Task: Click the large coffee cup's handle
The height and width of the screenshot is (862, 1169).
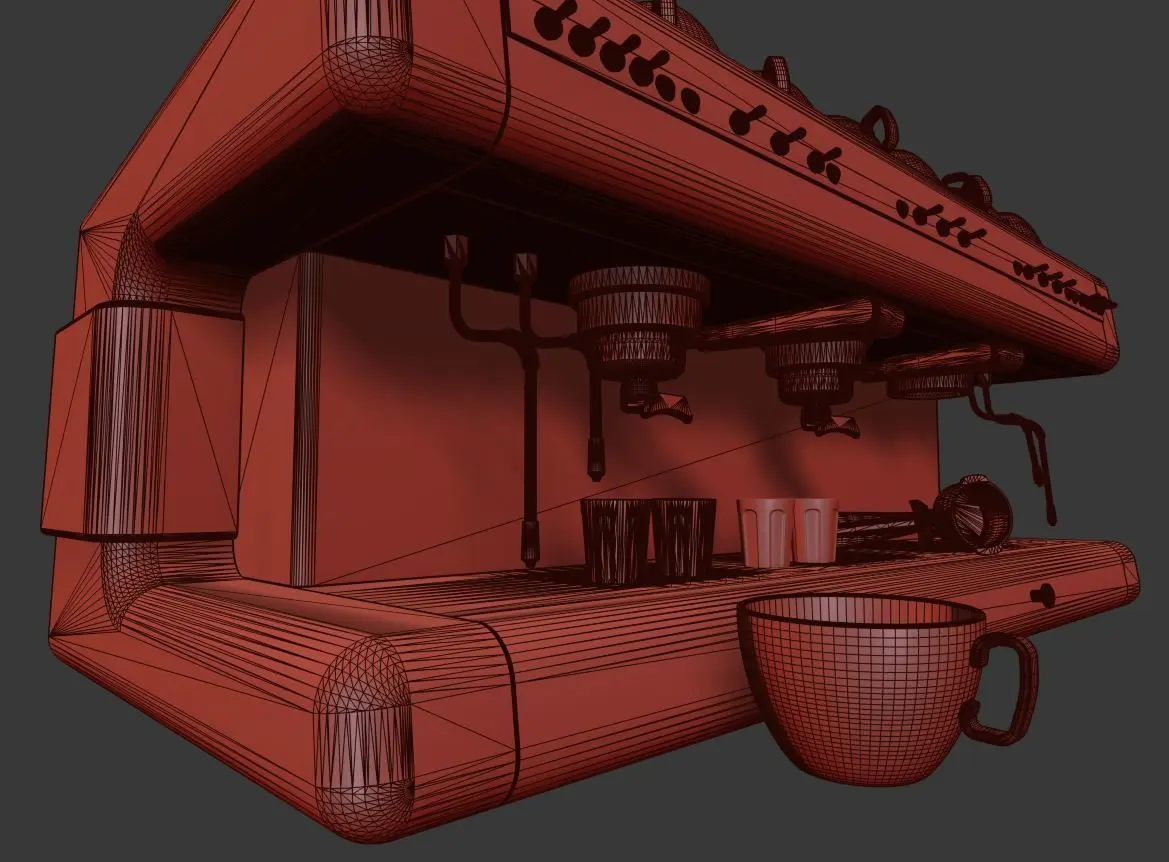Action: pos(1001,689)
